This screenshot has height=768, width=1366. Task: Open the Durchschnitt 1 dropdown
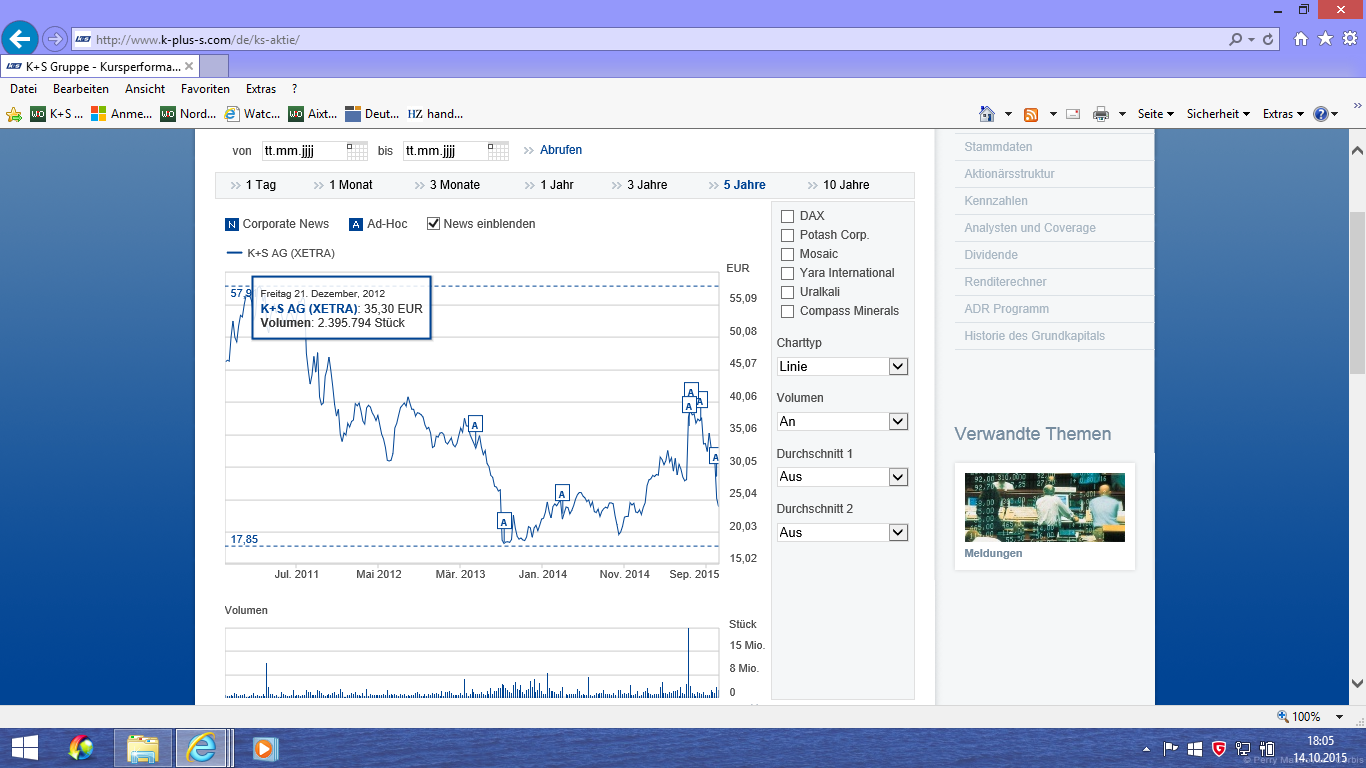842,477
